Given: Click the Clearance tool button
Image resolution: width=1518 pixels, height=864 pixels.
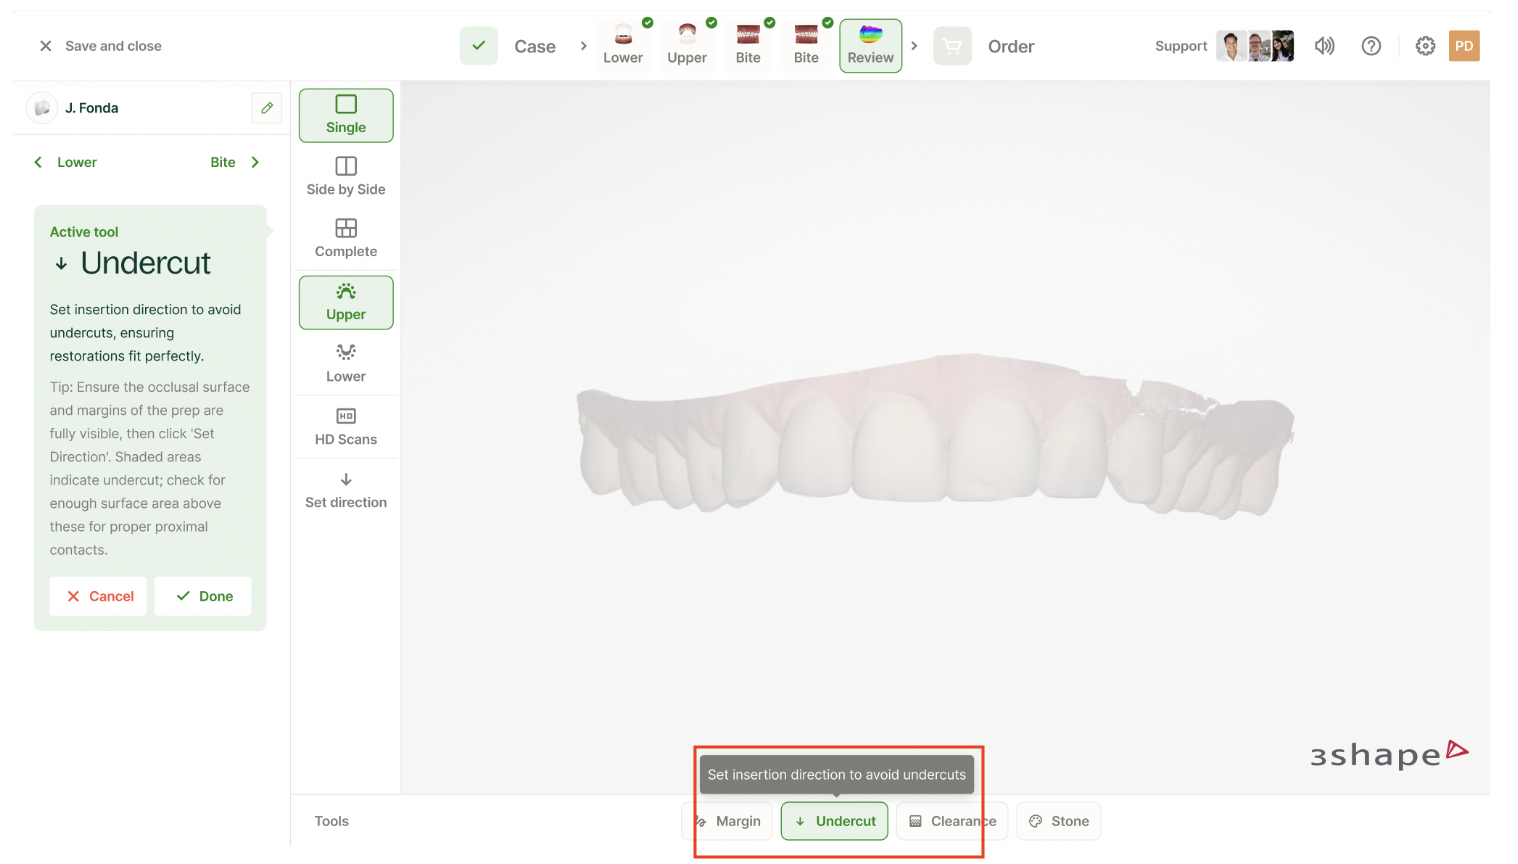Looking at the screenshot, I should tap(952, 821).
